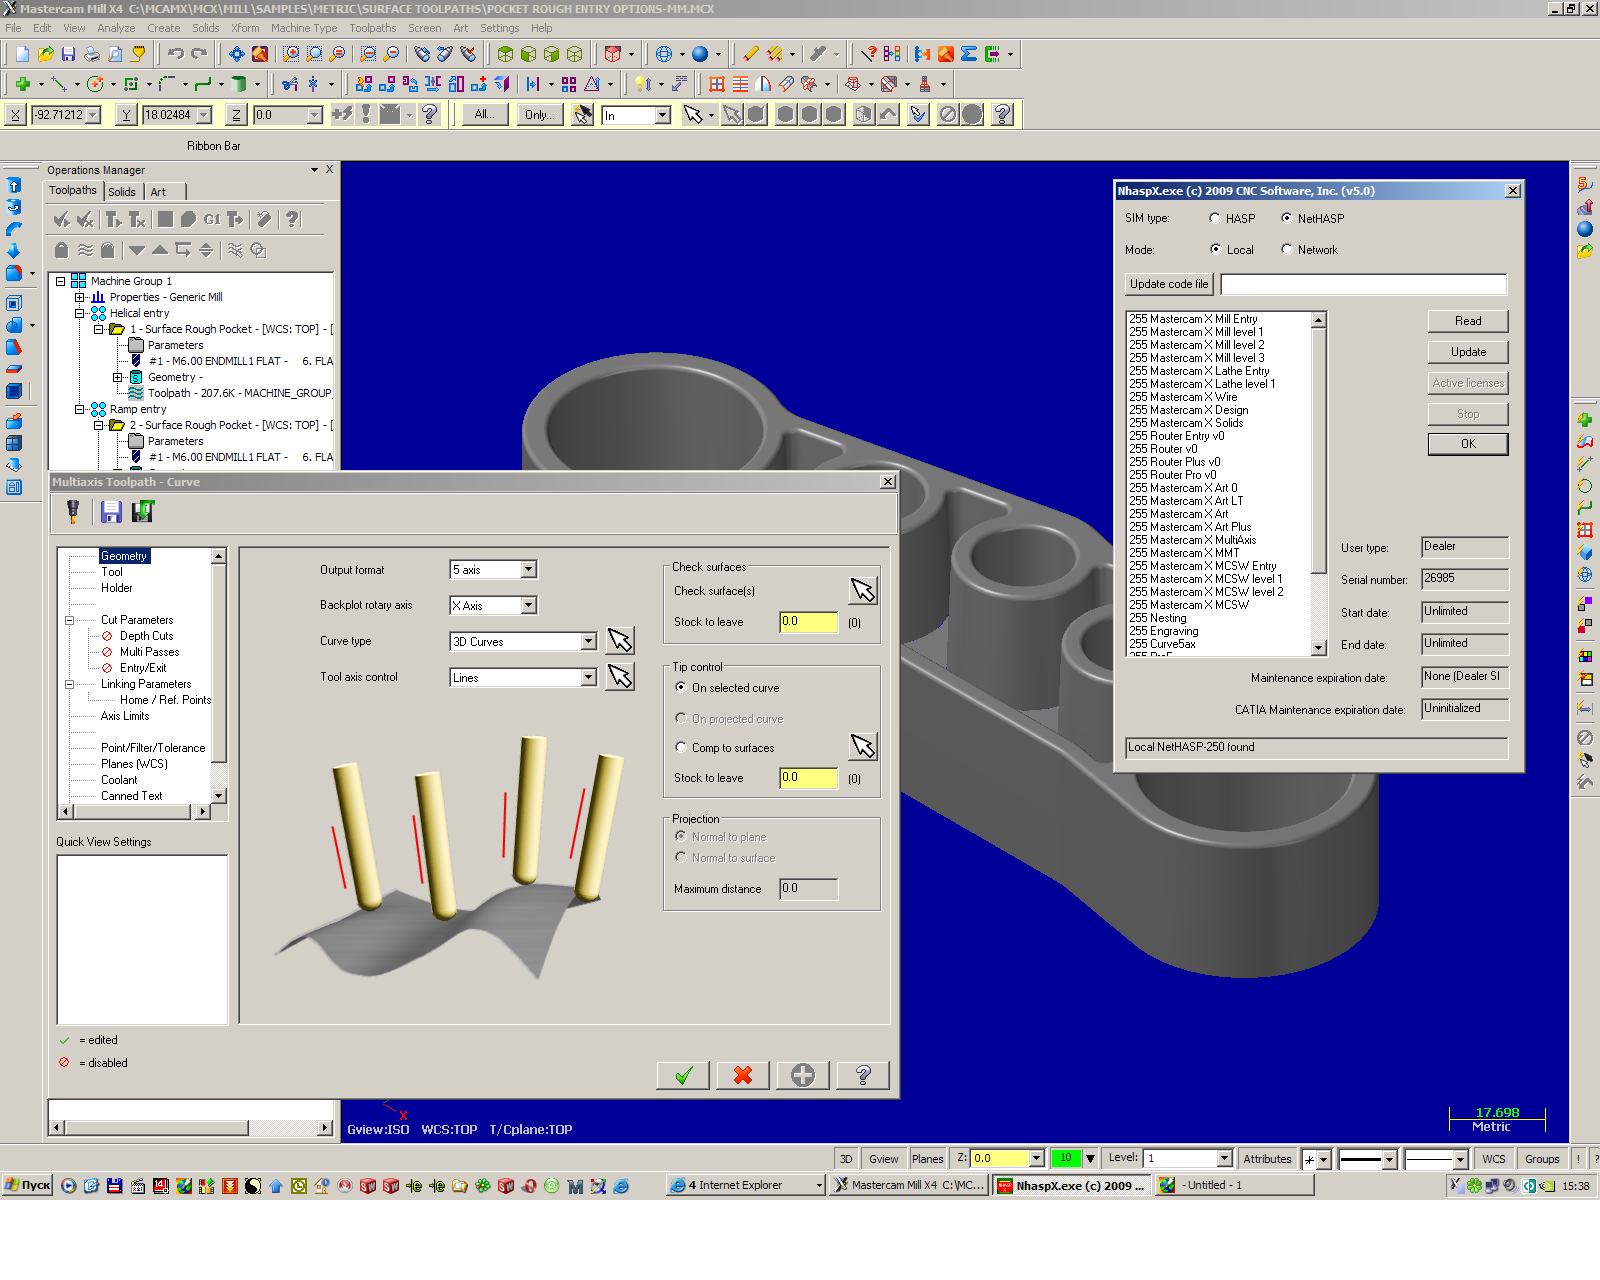Screen dimensions: 1600x1280
Task: Click the blue floppy save parameters icon
Action: coord(111,511)
